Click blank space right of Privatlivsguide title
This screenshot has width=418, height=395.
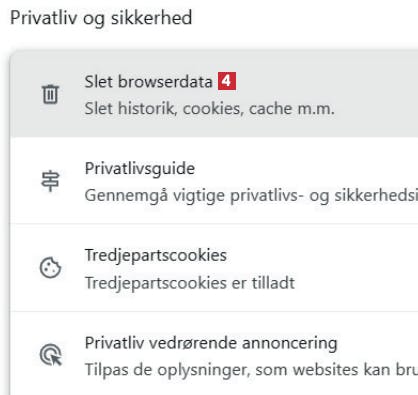pos(306,169)
